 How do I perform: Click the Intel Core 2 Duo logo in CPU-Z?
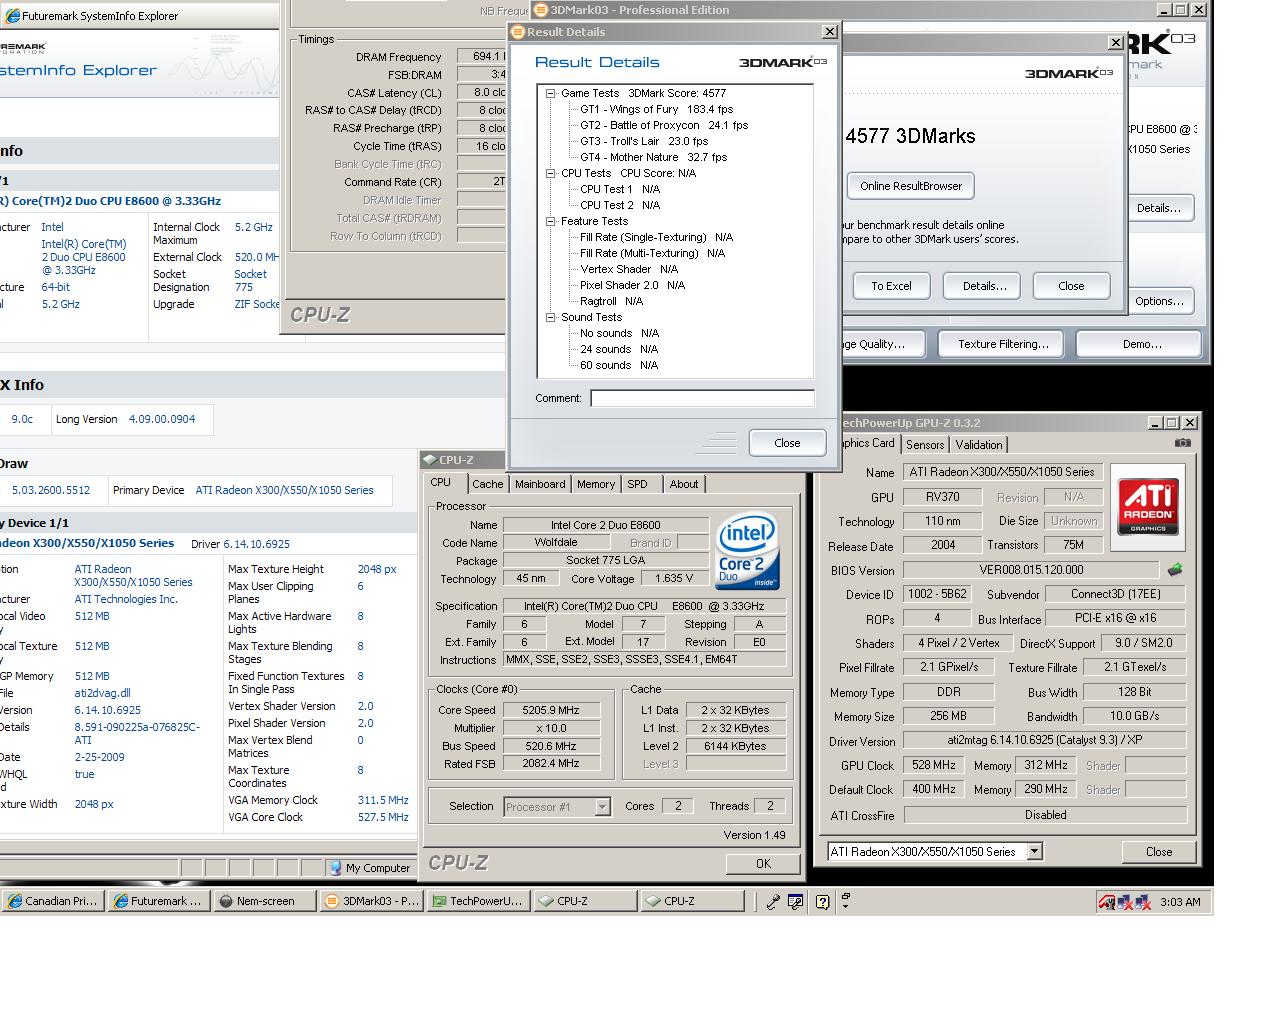[x=748, y=552]
